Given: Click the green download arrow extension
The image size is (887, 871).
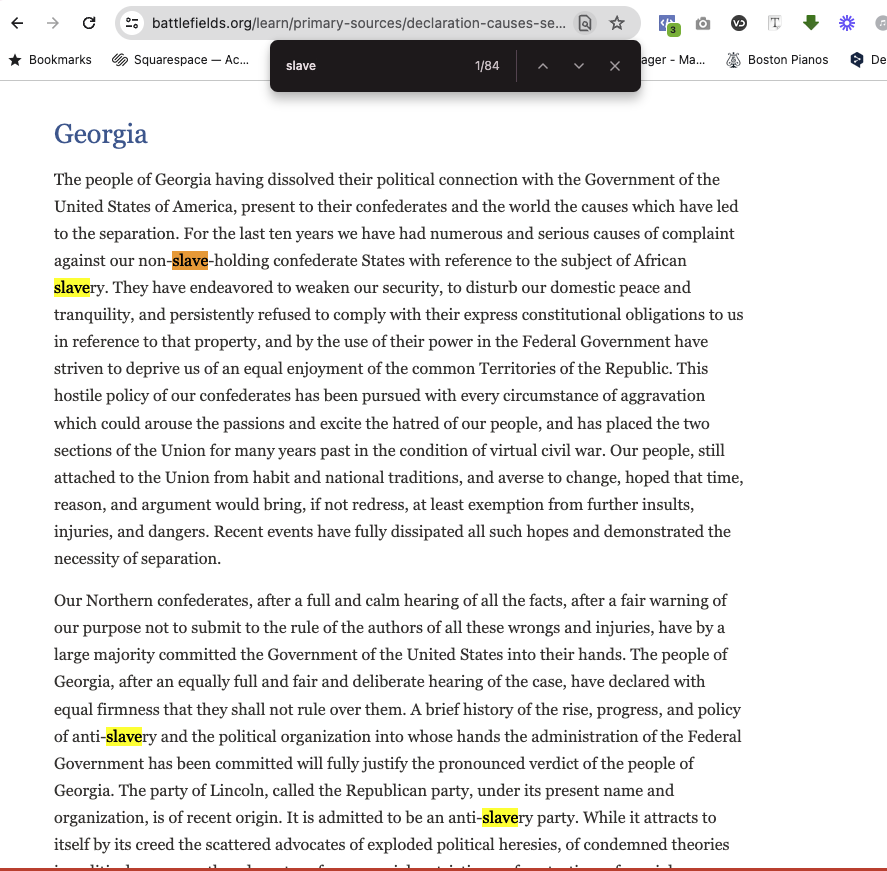Looking at the screenshot, I should tap(811, 23).
